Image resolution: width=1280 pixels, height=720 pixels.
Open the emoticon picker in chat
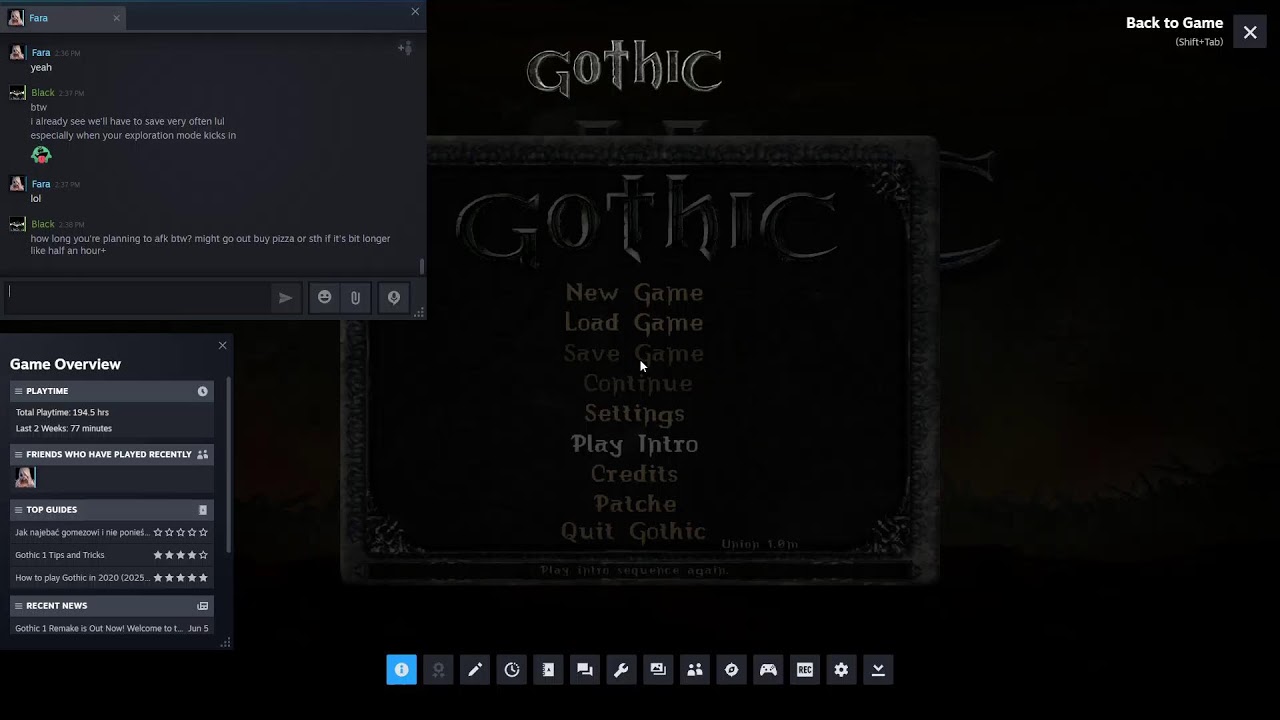(x=324, y=297)
